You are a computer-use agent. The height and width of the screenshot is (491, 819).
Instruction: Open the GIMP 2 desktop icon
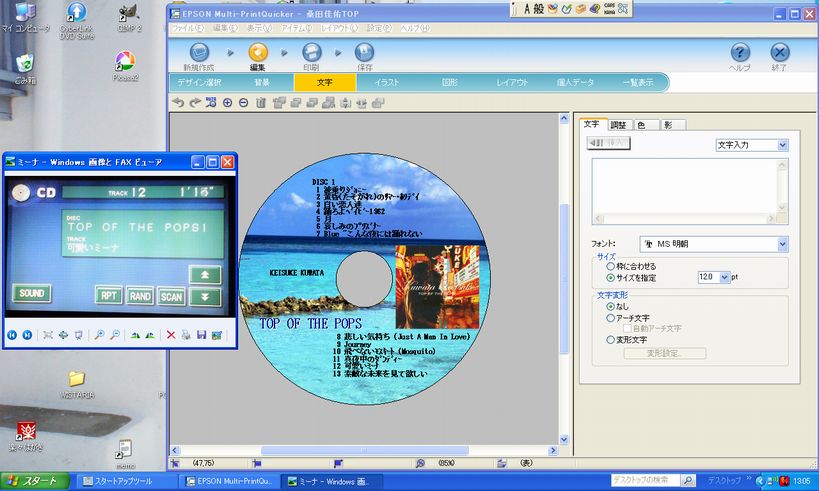tap(129, 18)
